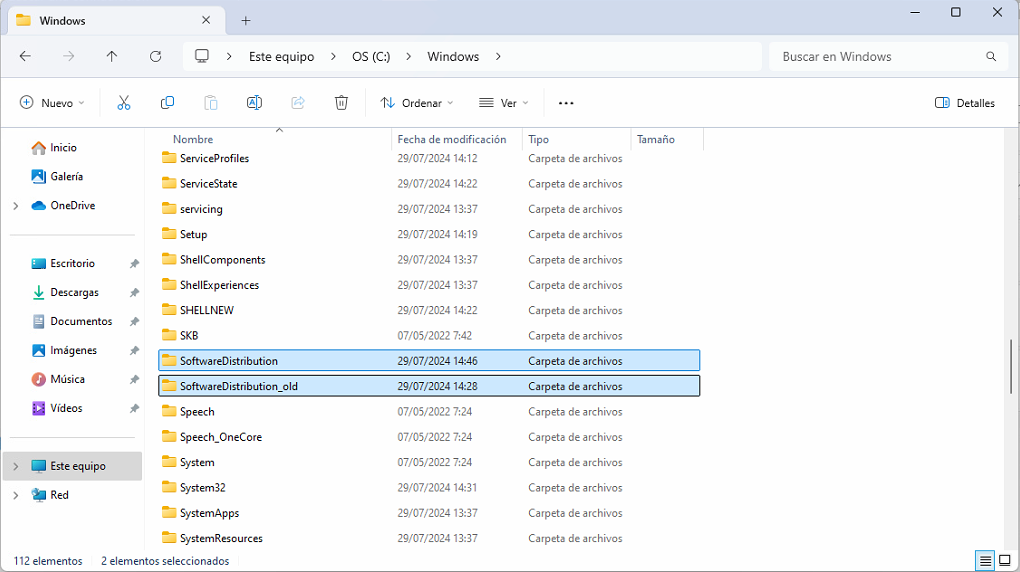Select the Speech_OneCore folder name
1020x572 pixels.
[x=221, y=437]
